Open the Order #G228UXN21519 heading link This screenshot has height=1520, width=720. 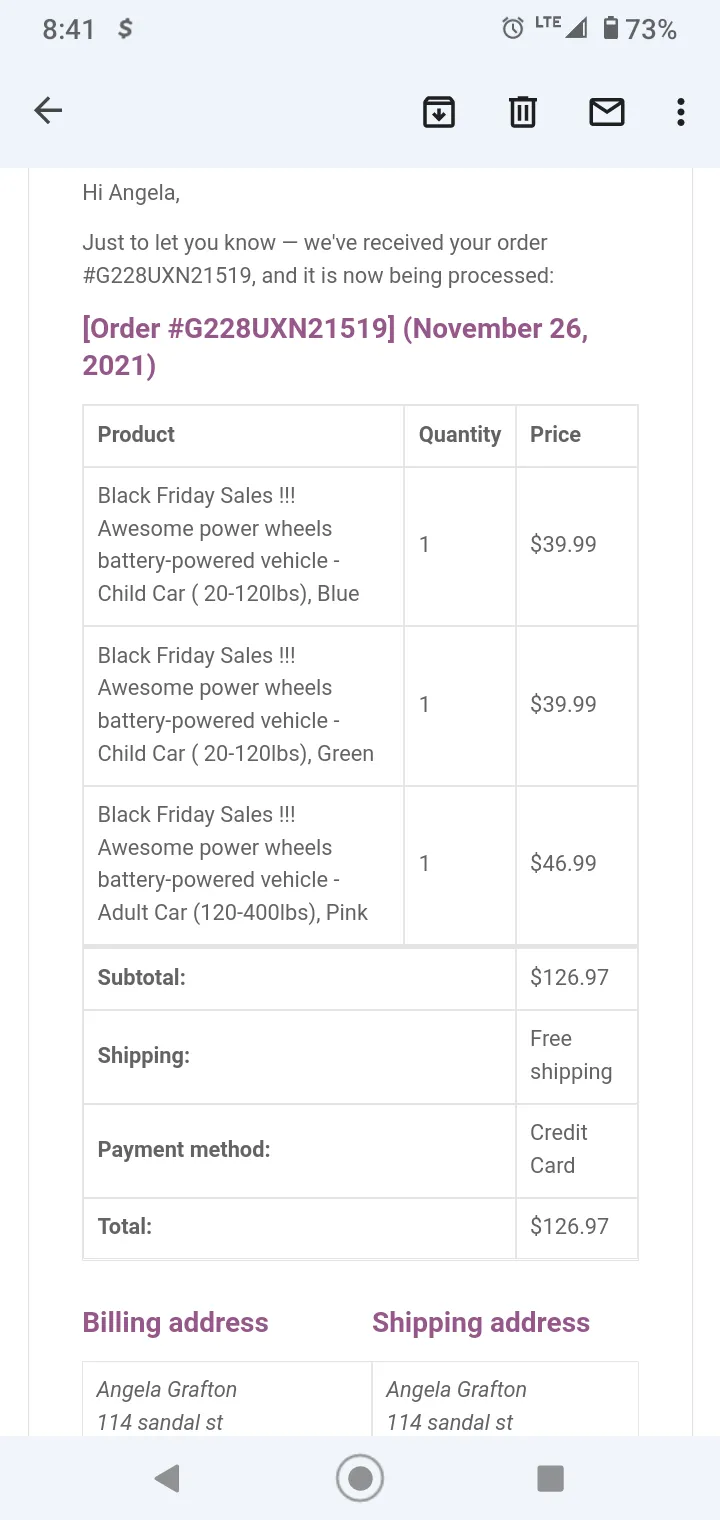(x=335, y=347)
